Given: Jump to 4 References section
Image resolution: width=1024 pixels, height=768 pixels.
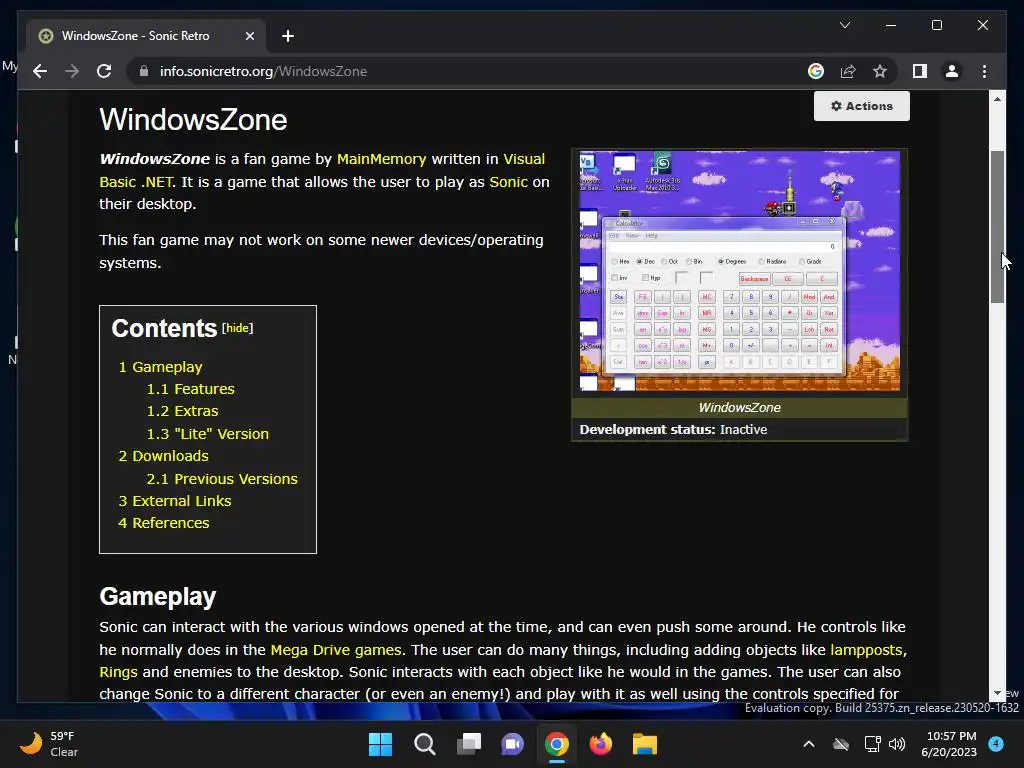Looking at the screenshot, I should coord(163,523).
